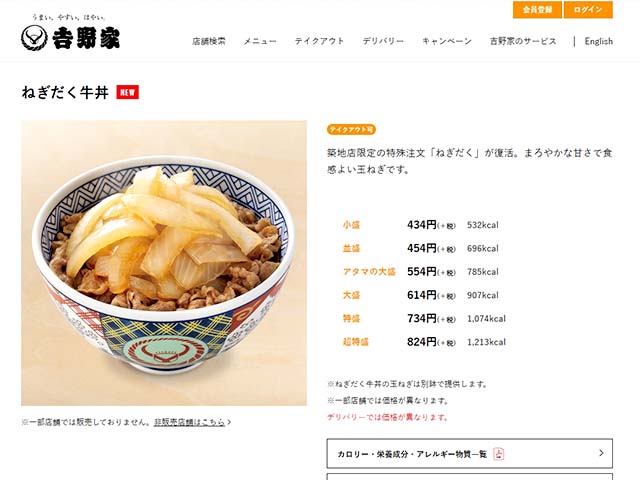
Task: Click the Yoshinoya logo icon
Action: [34, 38]
